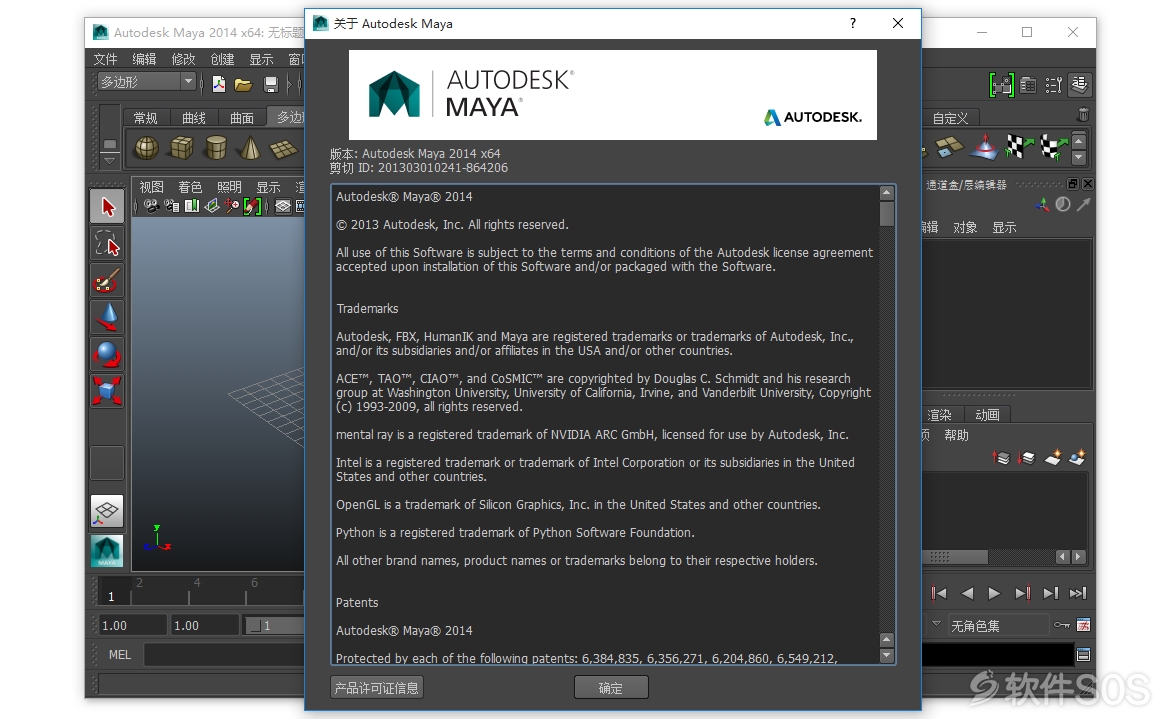Open the character set dropdown arrow
Screen dimensions: 1167x719
click(x=936, y=624)
